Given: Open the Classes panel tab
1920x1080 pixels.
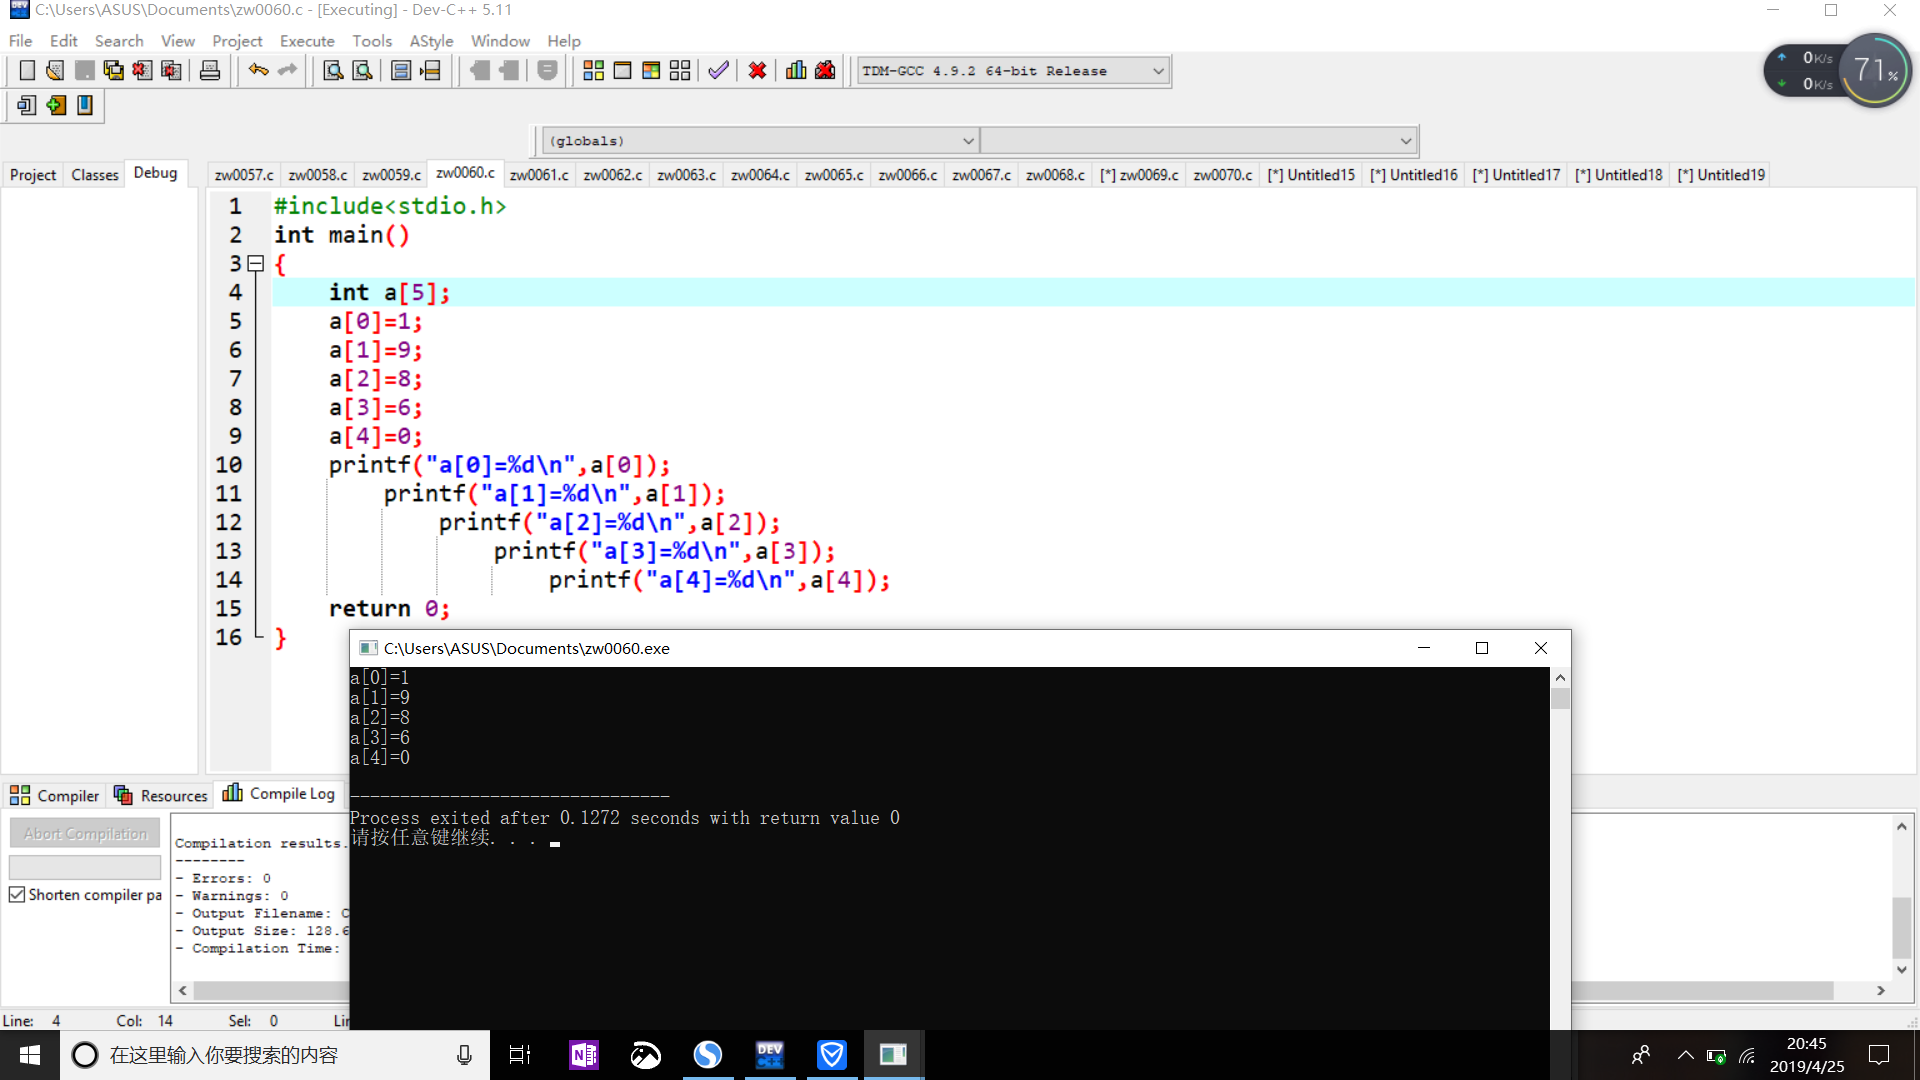Looking at the screenshot, I should [x=95, y=175].
